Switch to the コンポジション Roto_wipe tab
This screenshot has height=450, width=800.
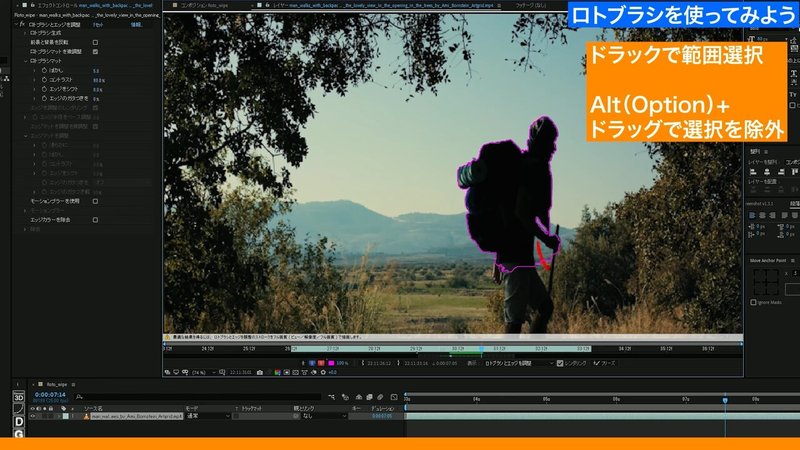coord(204,5)
